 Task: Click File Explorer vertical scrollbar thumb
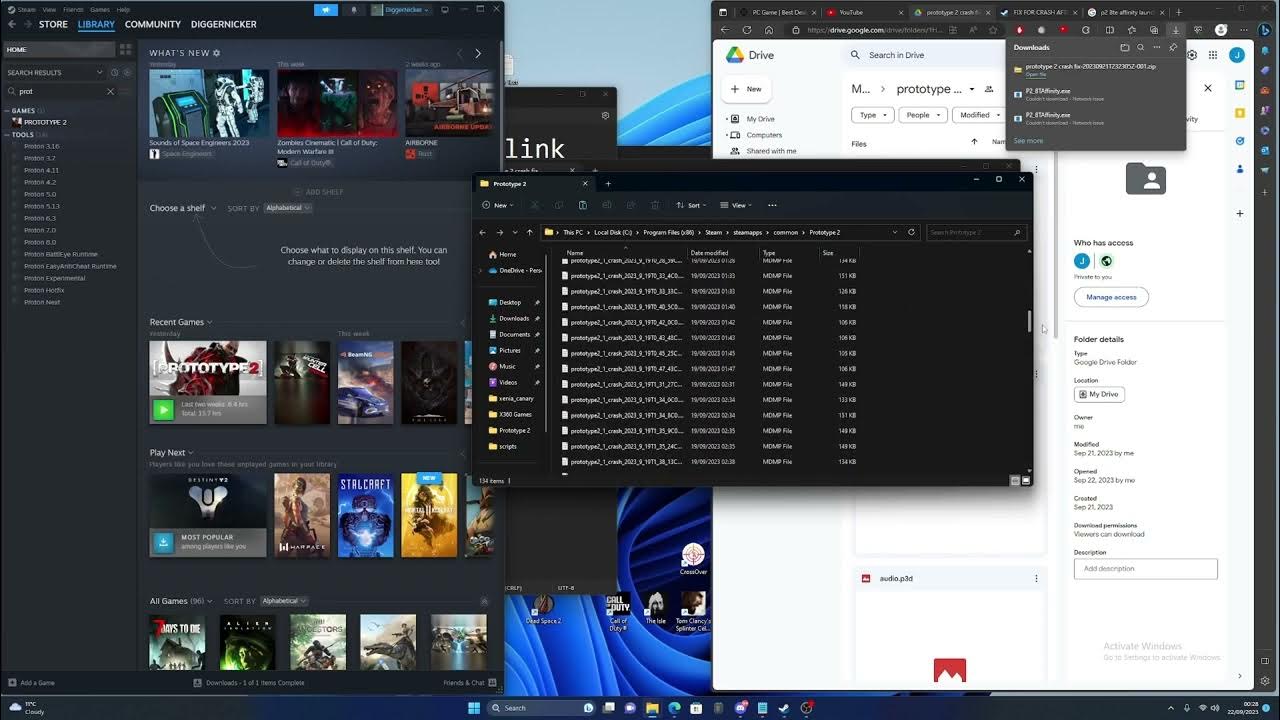click(x=1029, y=321)
